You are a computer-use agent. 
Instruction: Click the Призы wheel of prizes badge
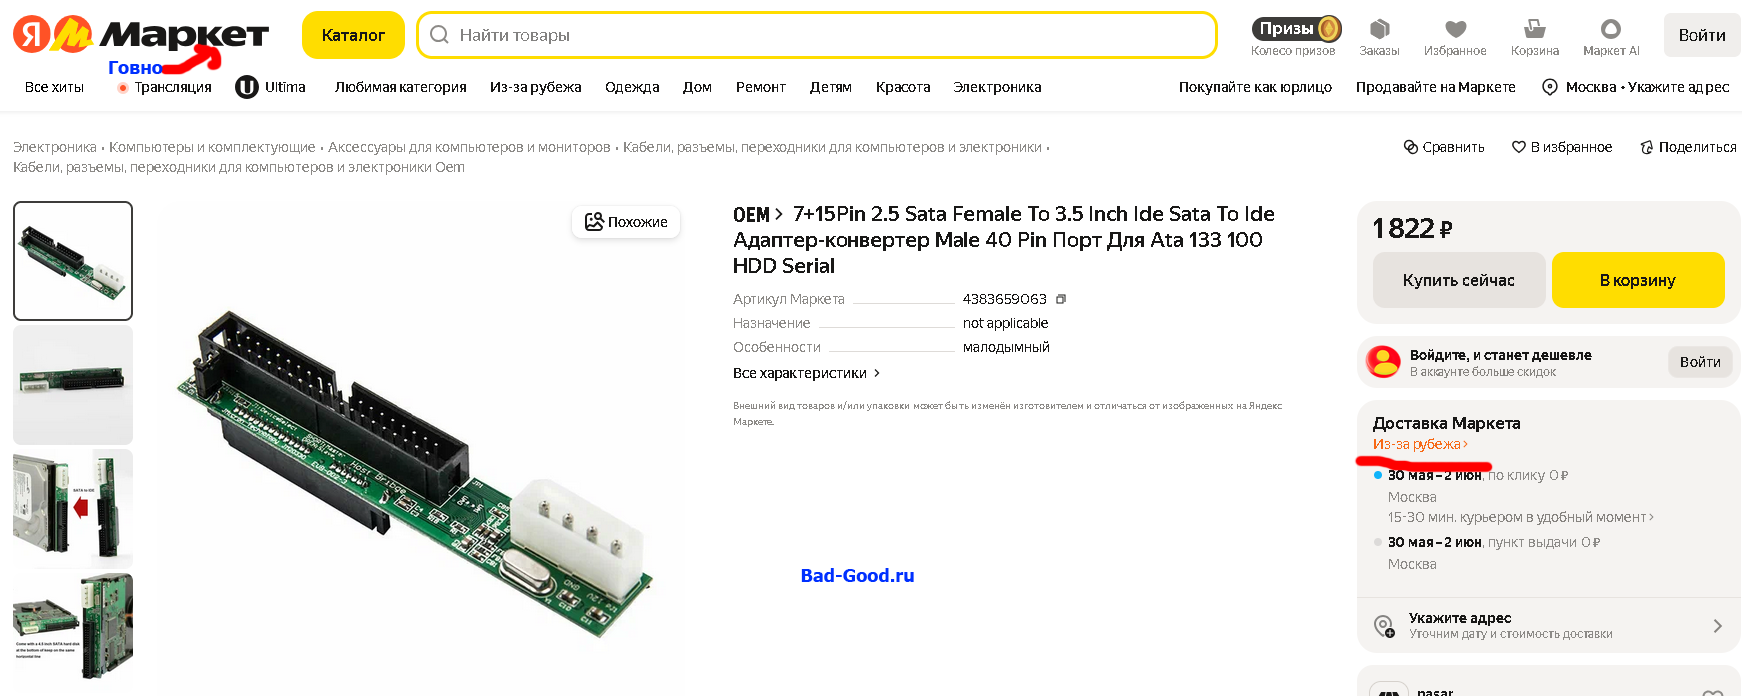coord(1296,29)
